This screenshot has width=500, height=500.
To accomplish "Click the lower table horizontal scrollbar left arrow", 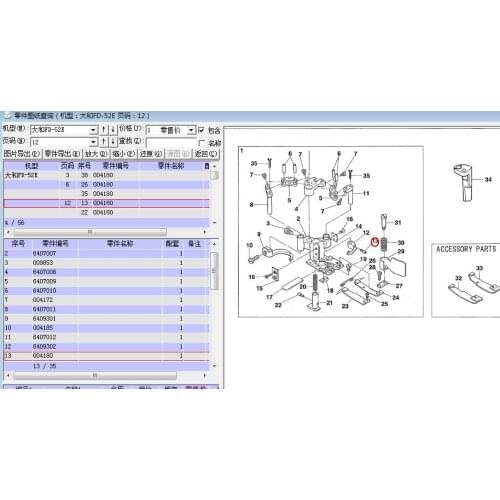I will 8,376.
